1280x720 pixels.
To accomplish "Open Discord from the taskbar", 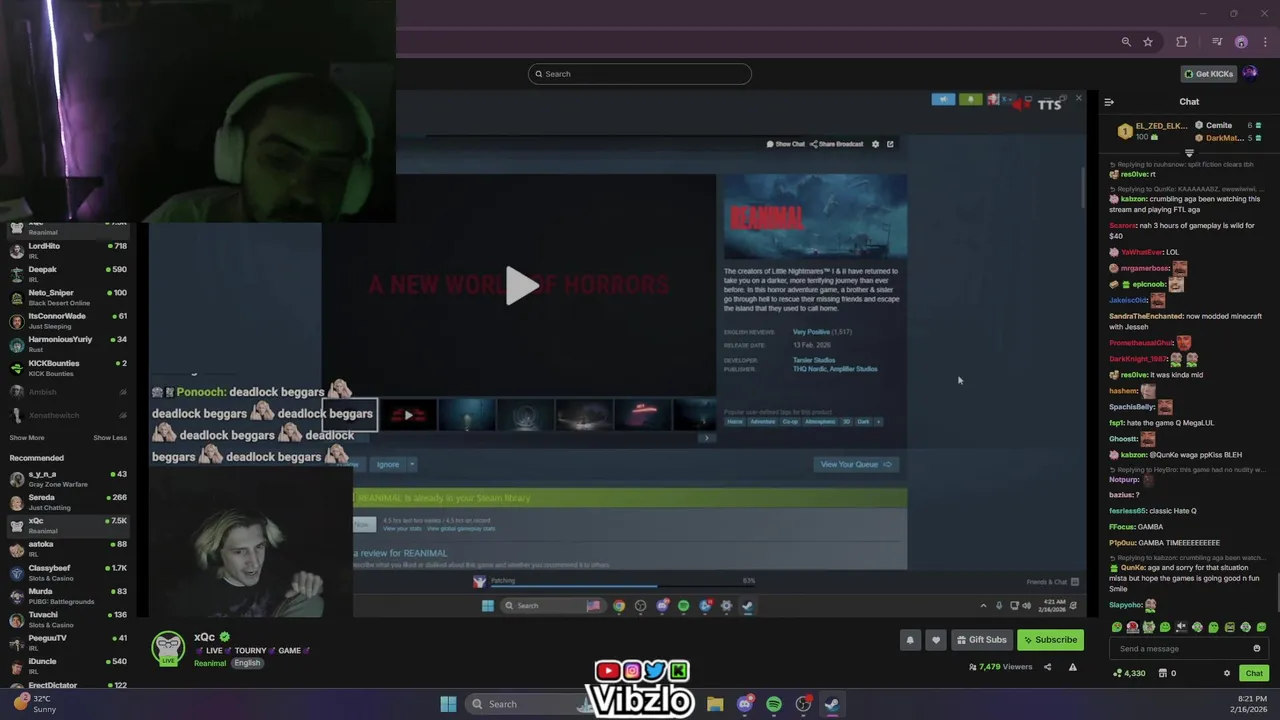I will point(744,704).
